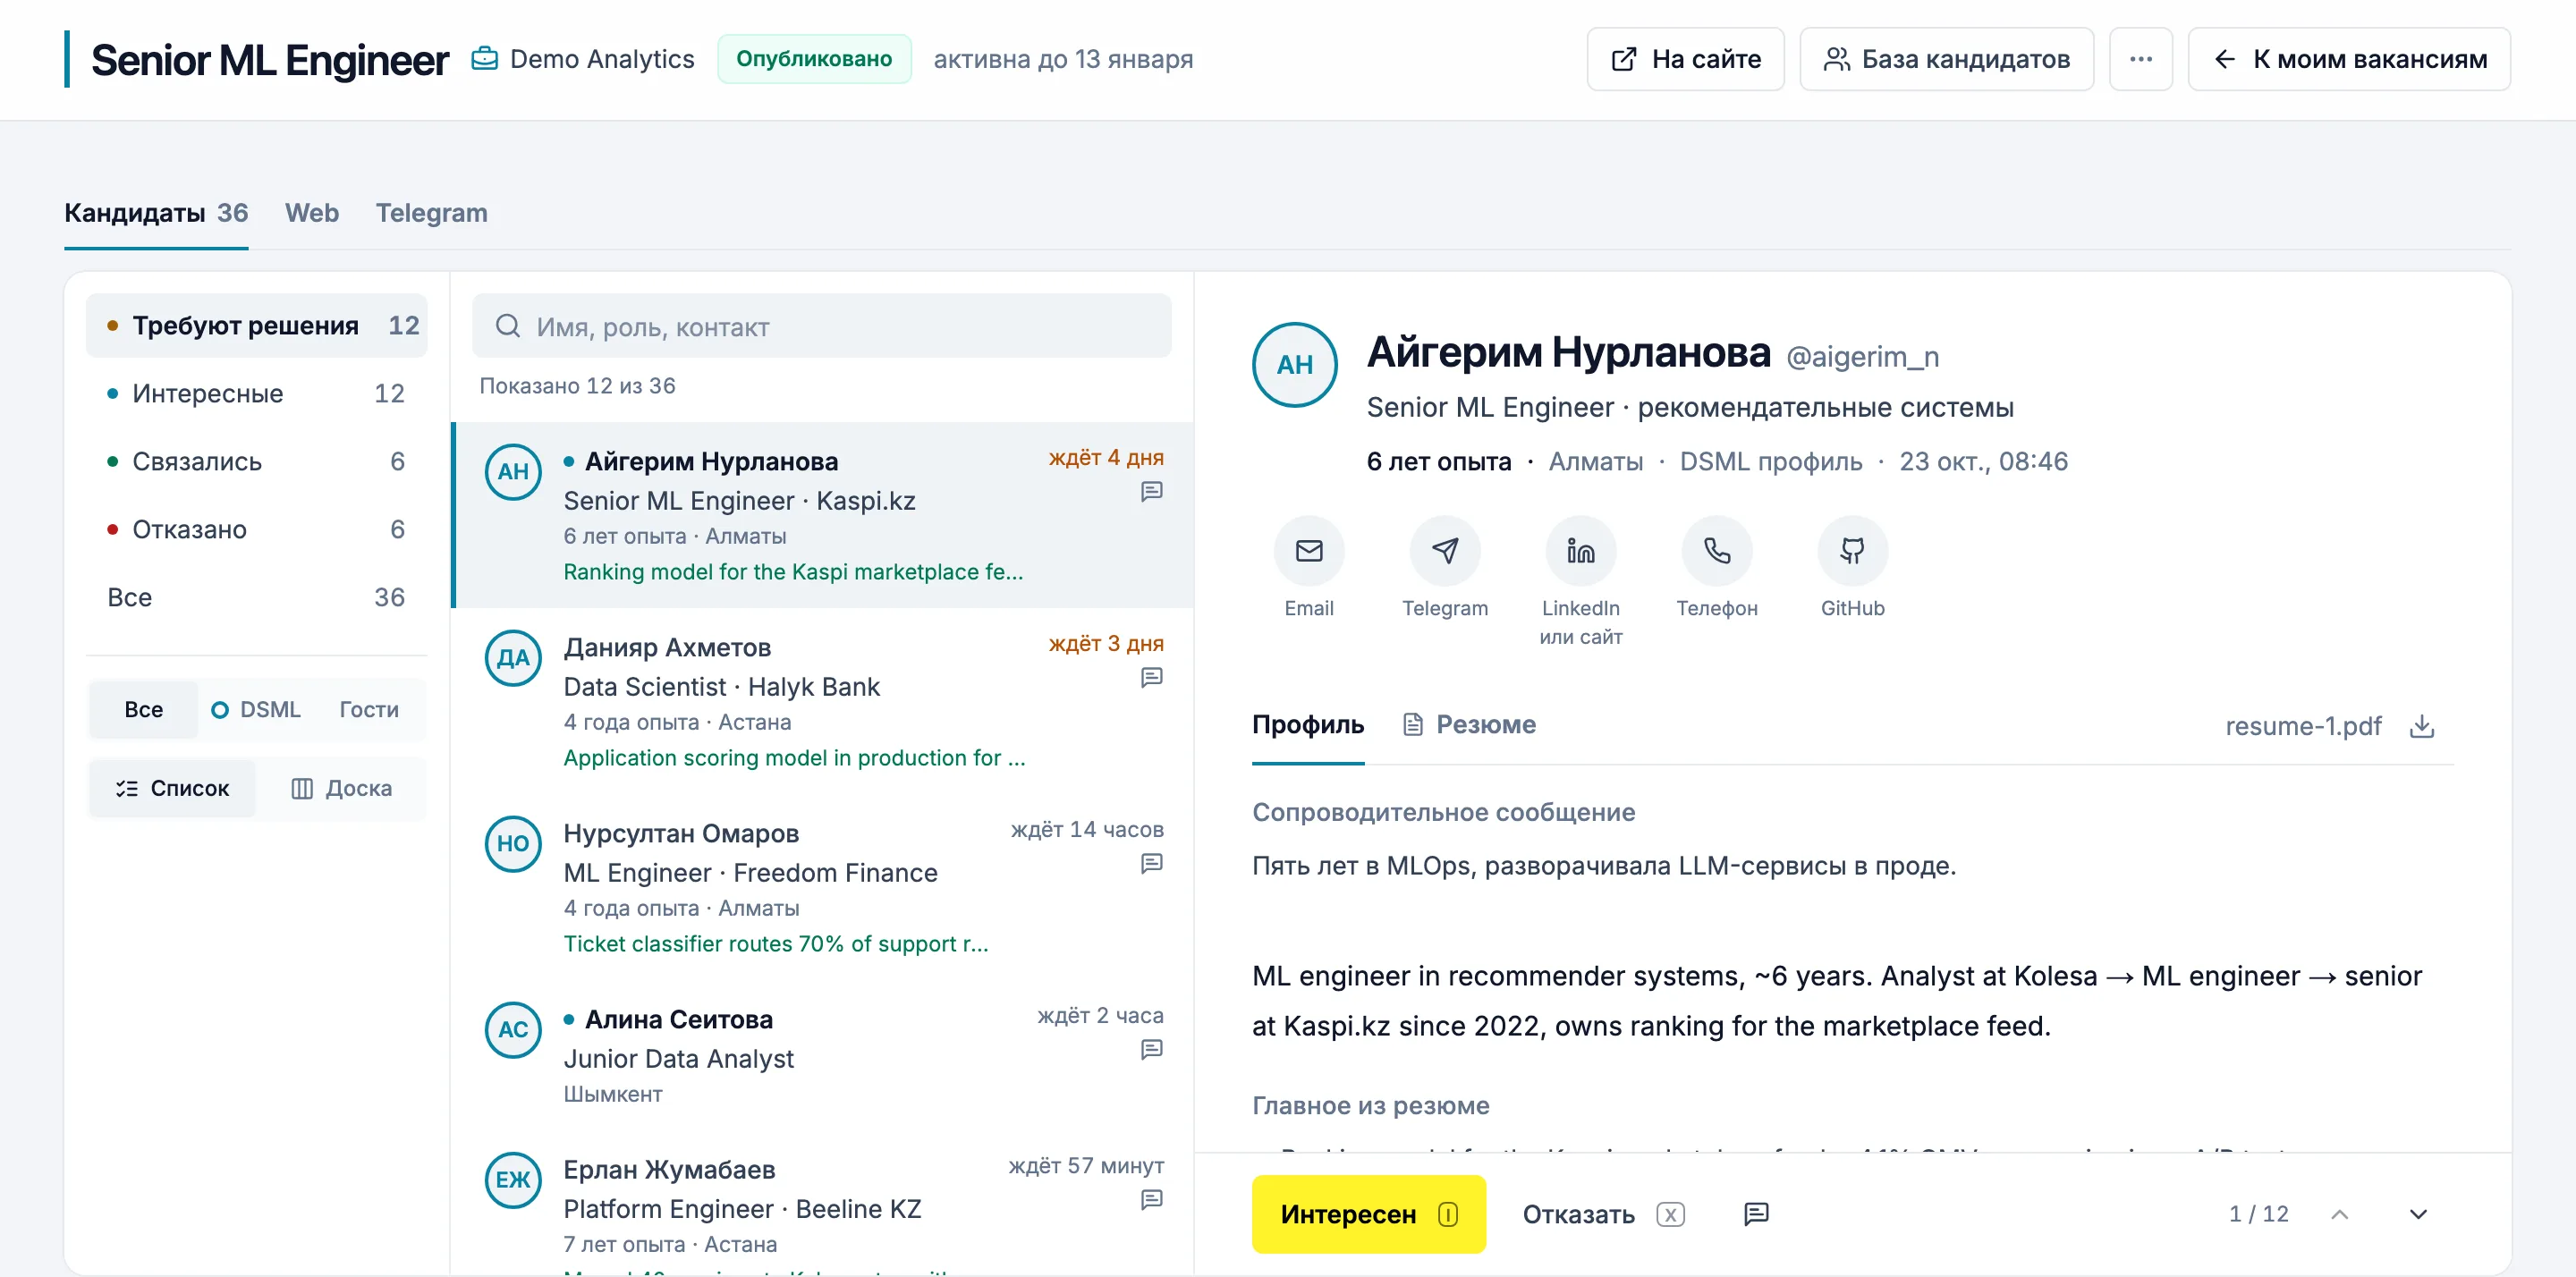Download resume-1.pdf with the download icon
Viewport: 2576px width, 1277px height.
point(2421,726)
